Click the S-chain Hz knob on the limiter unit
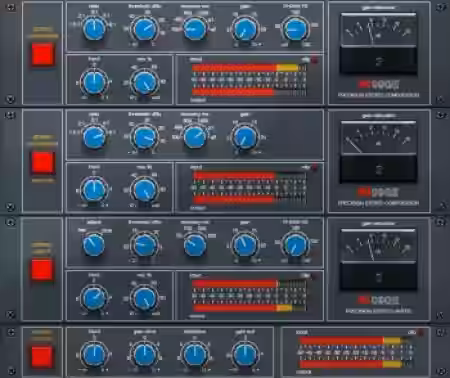The width and height of the screenshot is (450, 378). (x=296, y=245)
